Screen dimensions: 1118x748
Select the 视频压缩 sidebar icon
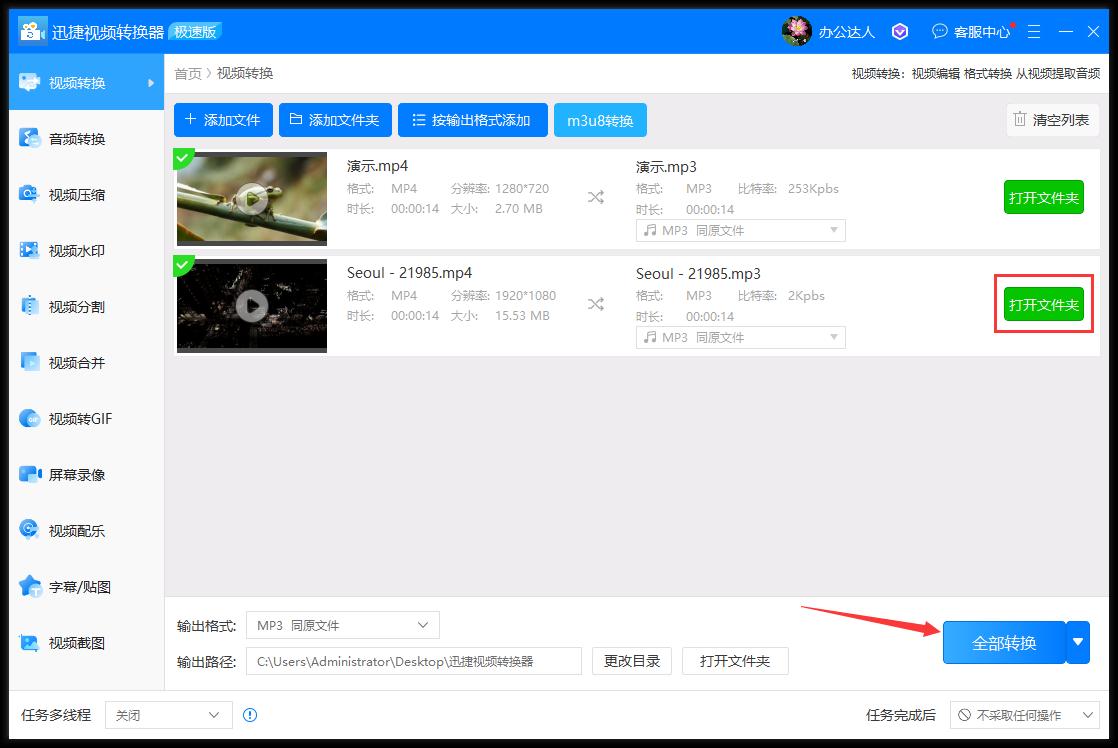[x=65, y=193]
